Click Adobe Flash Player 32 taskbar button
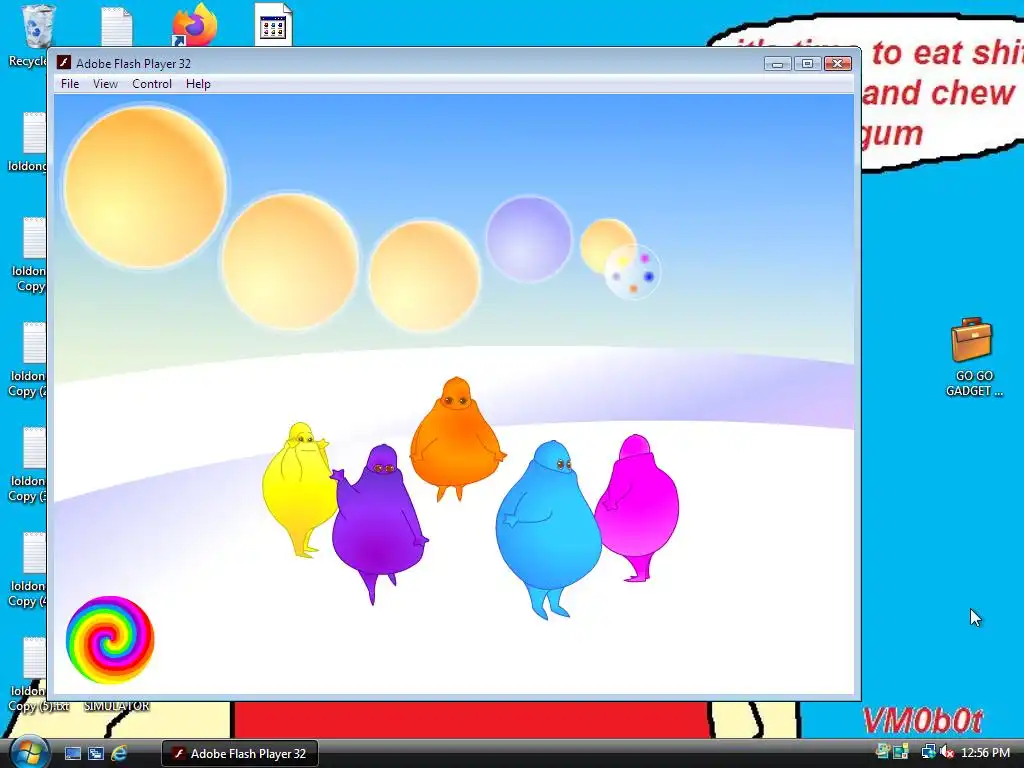The image size is (1024, 768). (240, 754)
